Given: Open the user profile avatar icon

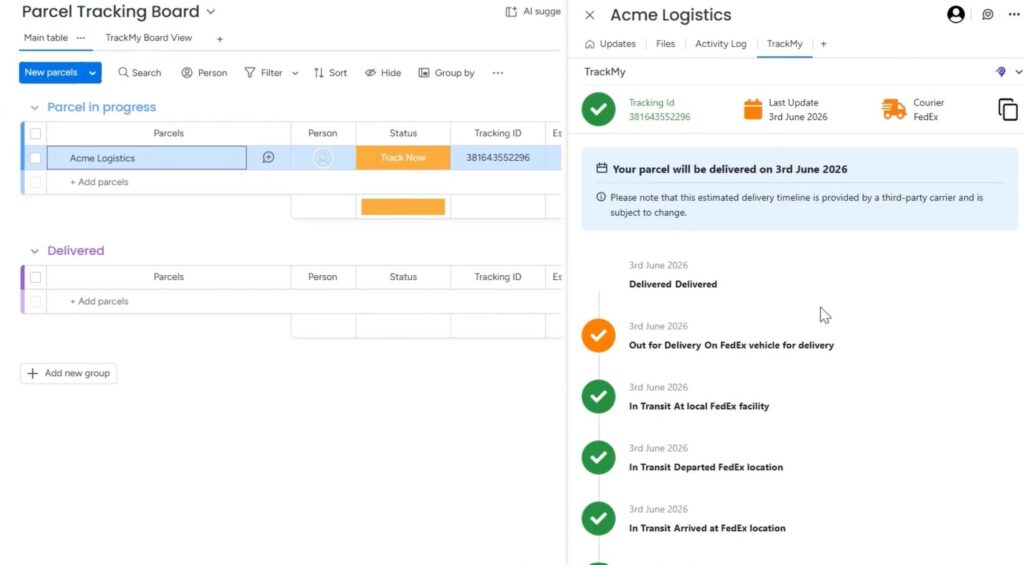Looking at the screenshot, I should (955, 14).
